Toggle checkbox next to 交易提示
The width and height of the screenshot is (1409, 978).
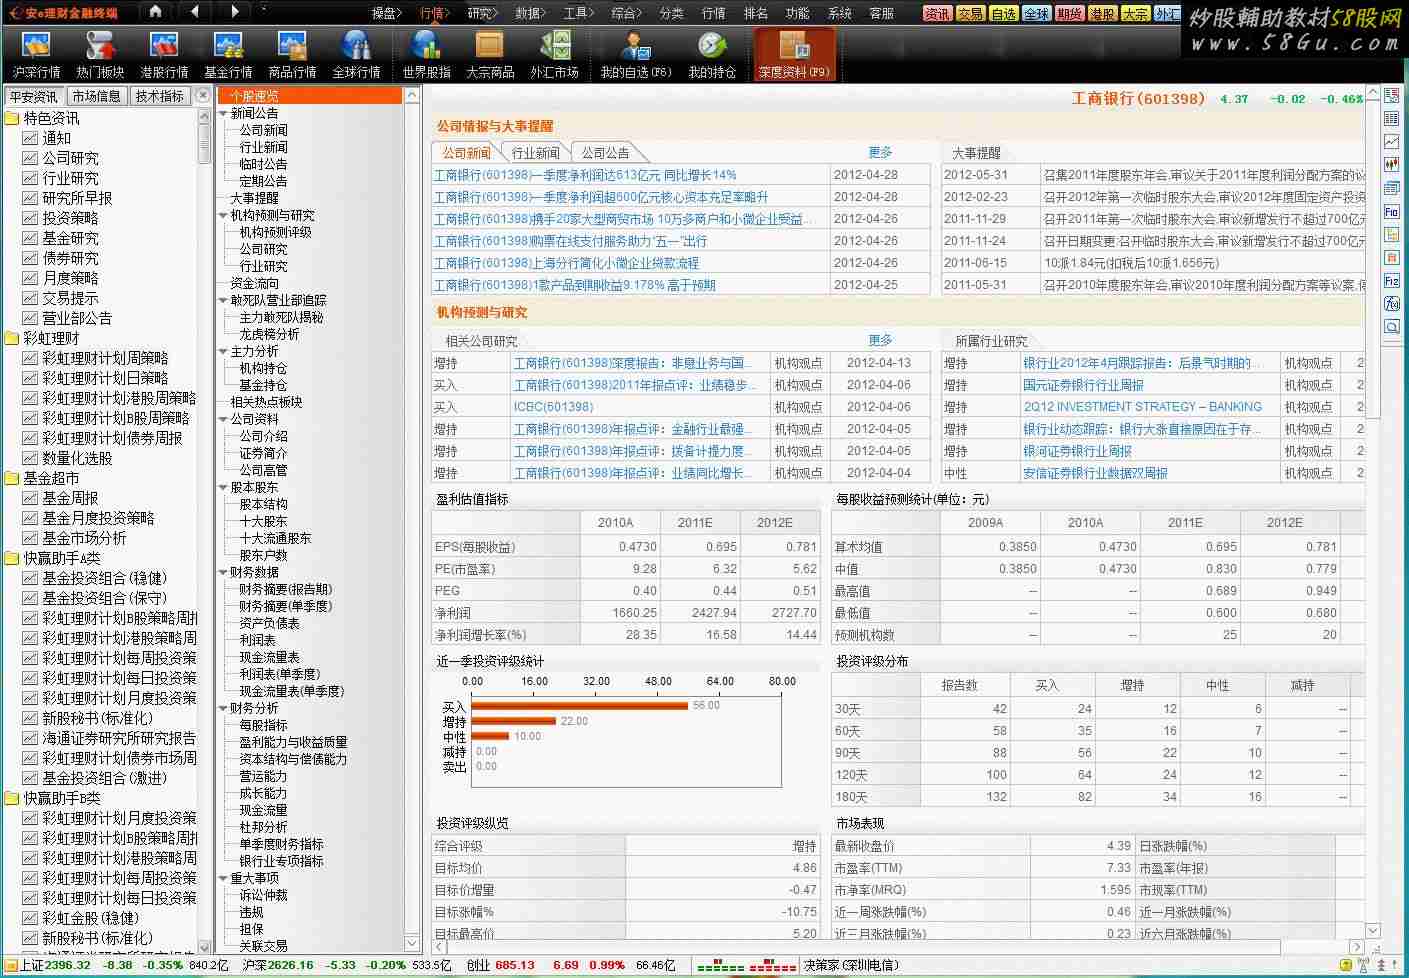[30, 298]
